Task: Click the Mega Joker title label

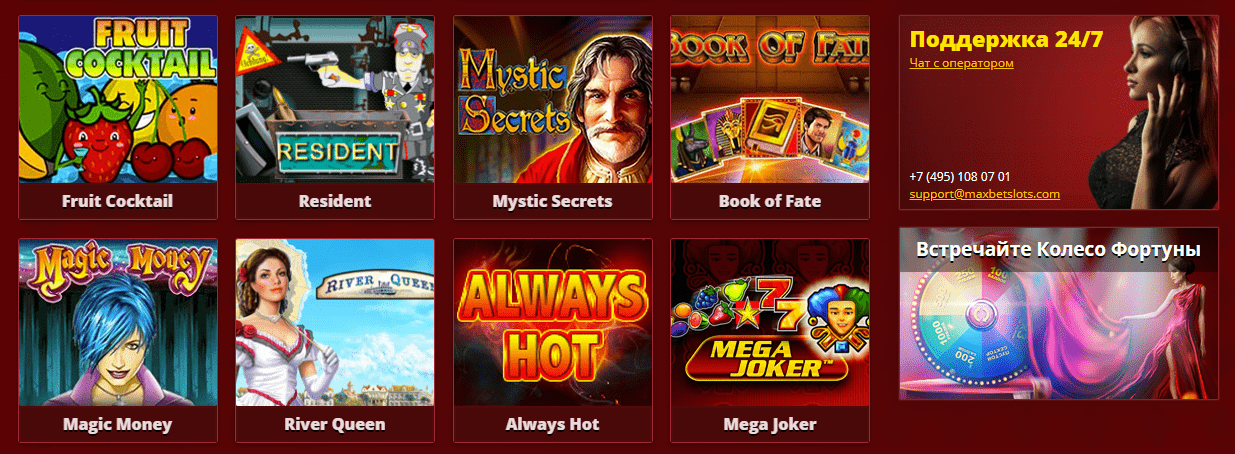Action: pyautogui.click(x=770, y=424)
